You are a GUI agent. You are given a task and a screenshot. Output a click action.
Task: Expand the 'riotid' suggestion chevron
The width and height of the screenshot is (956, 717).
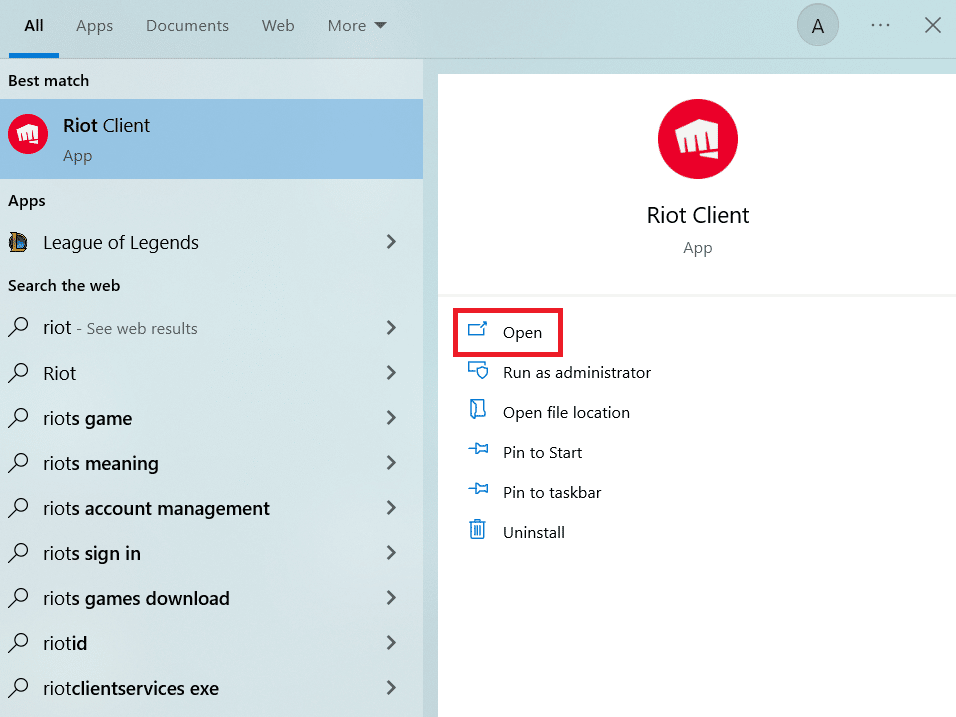(x=391, y=643)
